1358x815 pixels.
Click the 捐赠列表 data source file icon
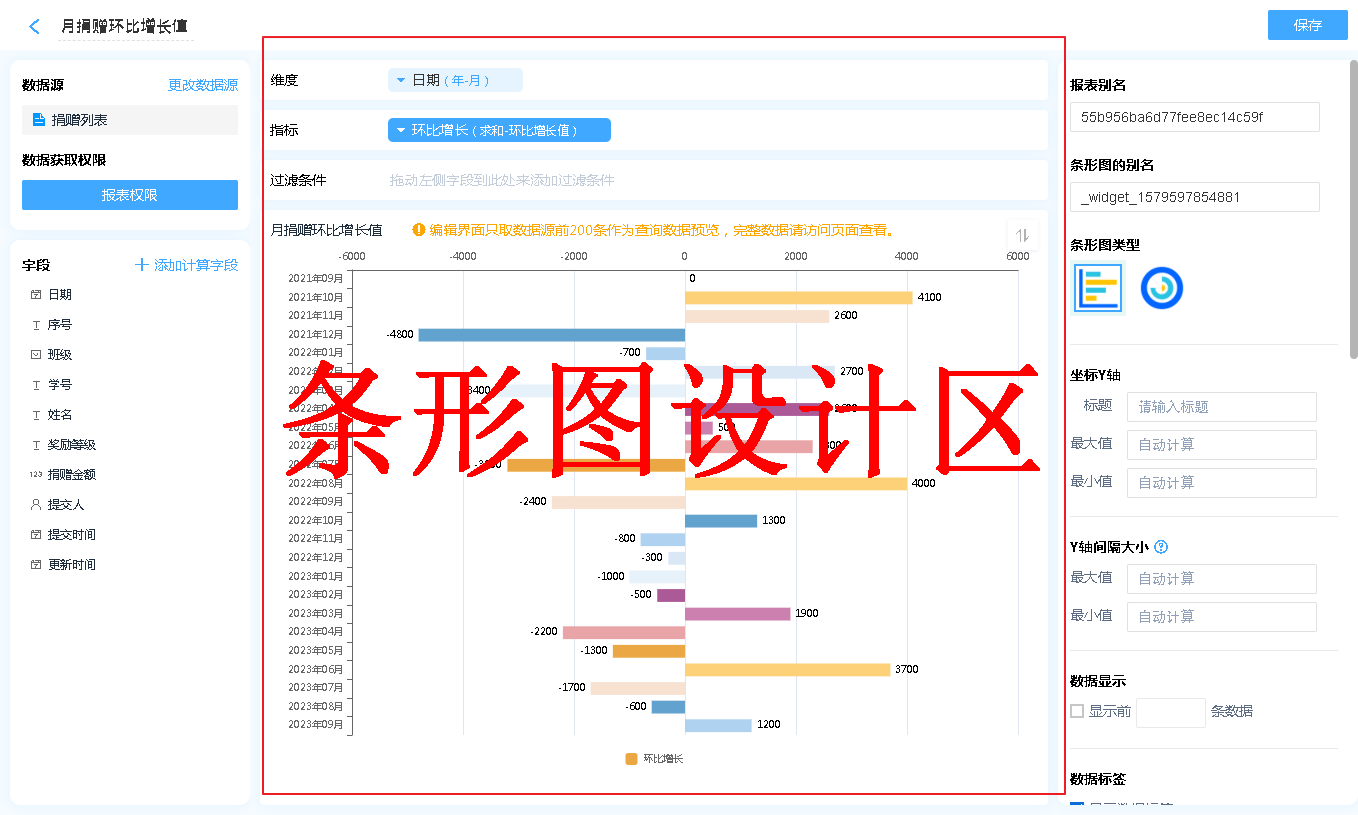pyautogui.click(x=39, y=120)
